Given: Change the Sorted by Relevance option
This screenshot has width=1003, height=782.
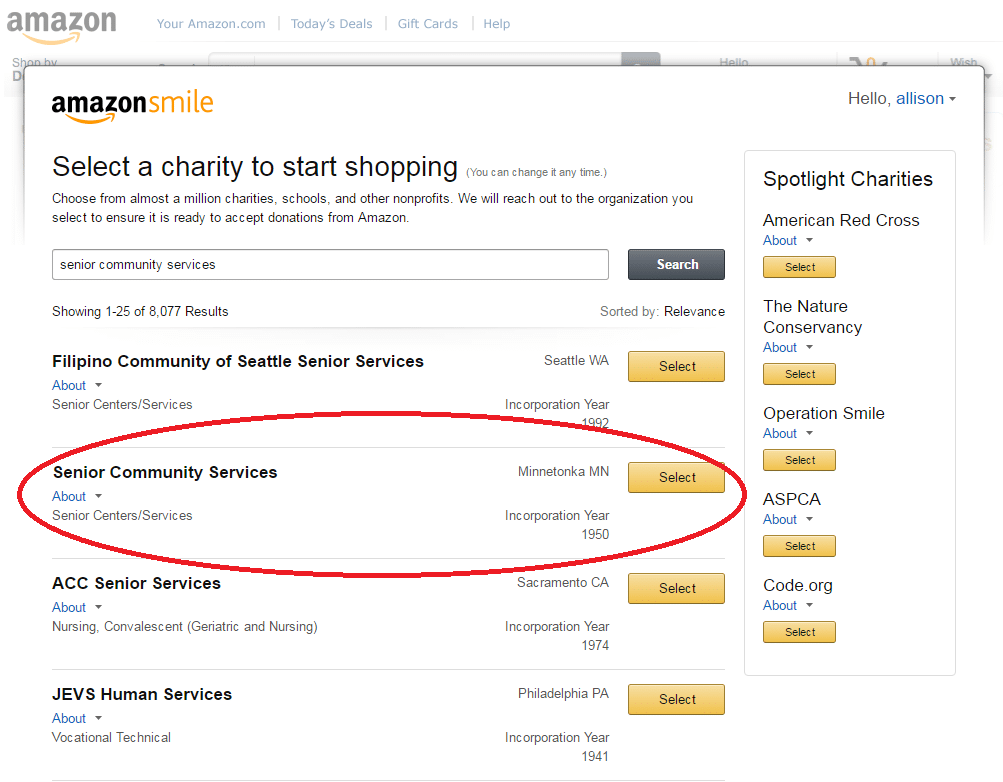Looking at the screenshot, I should point(694,312).
